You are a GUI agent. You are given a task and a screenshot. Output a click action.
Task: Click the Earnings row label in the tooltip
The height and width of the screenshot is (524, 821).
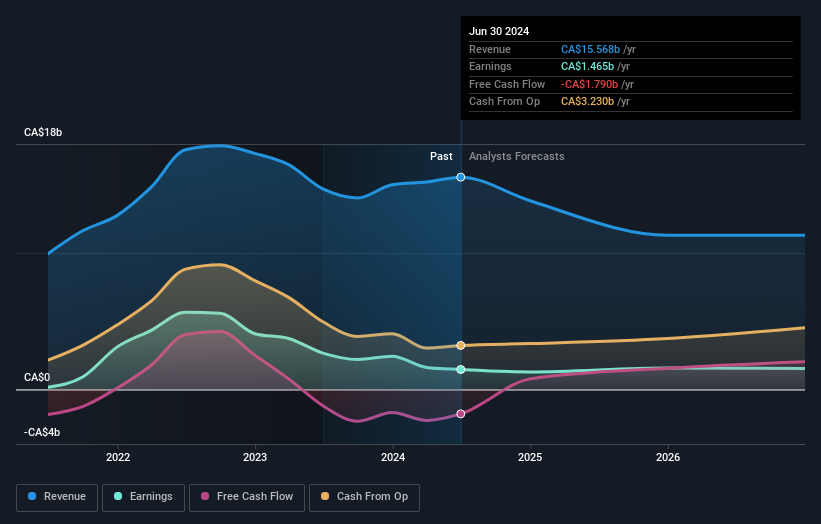[x=490, y=66]
